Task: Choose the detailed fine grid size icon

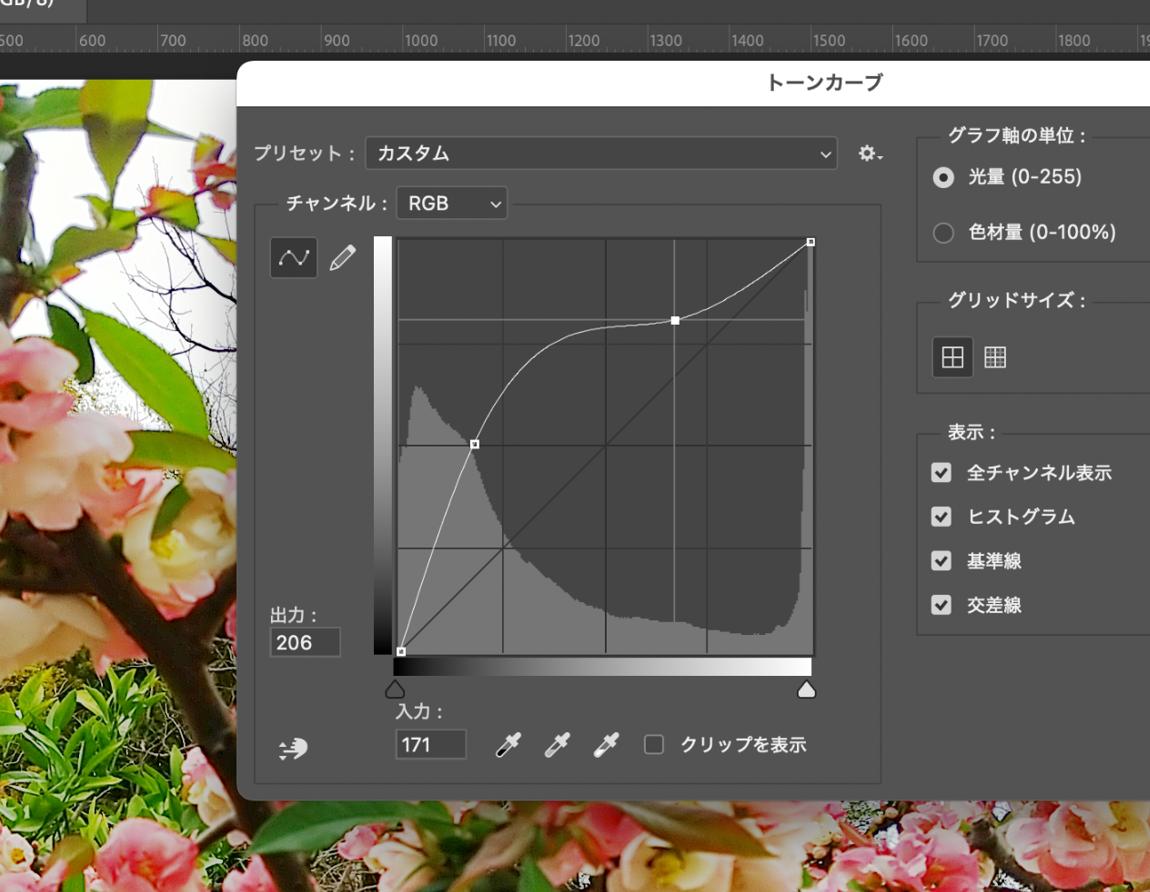Action: coord(995,357)
